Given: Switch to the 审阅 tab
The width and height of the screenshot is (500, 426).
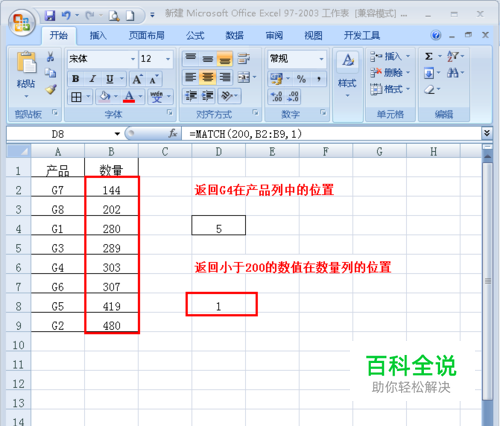Looking at the screenshot, I should (274, 35).
